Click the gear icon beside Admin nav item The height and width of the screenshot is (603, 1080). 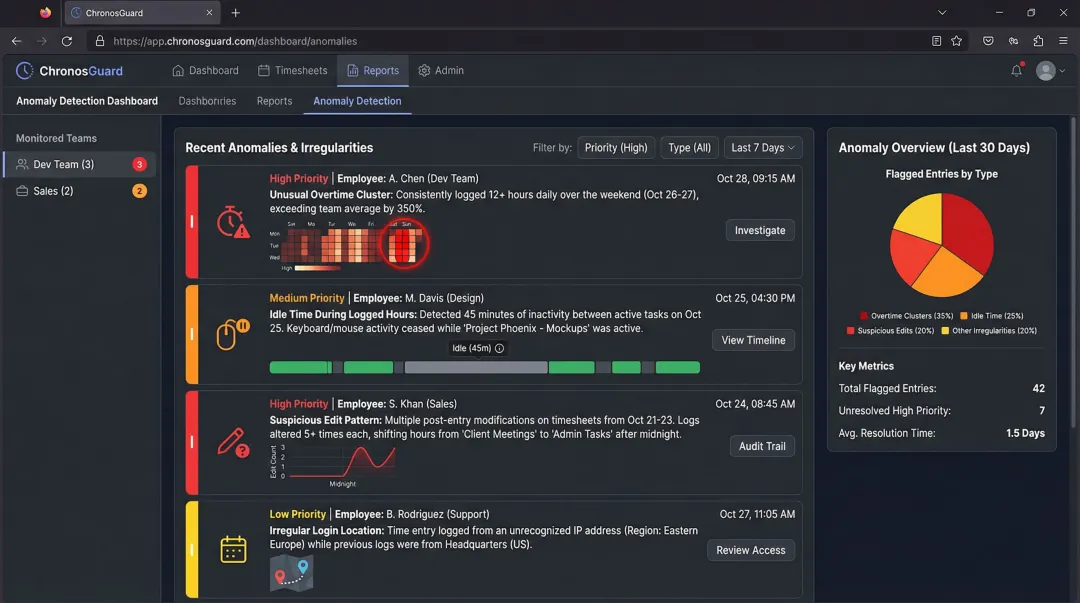(x=422, y=70)
